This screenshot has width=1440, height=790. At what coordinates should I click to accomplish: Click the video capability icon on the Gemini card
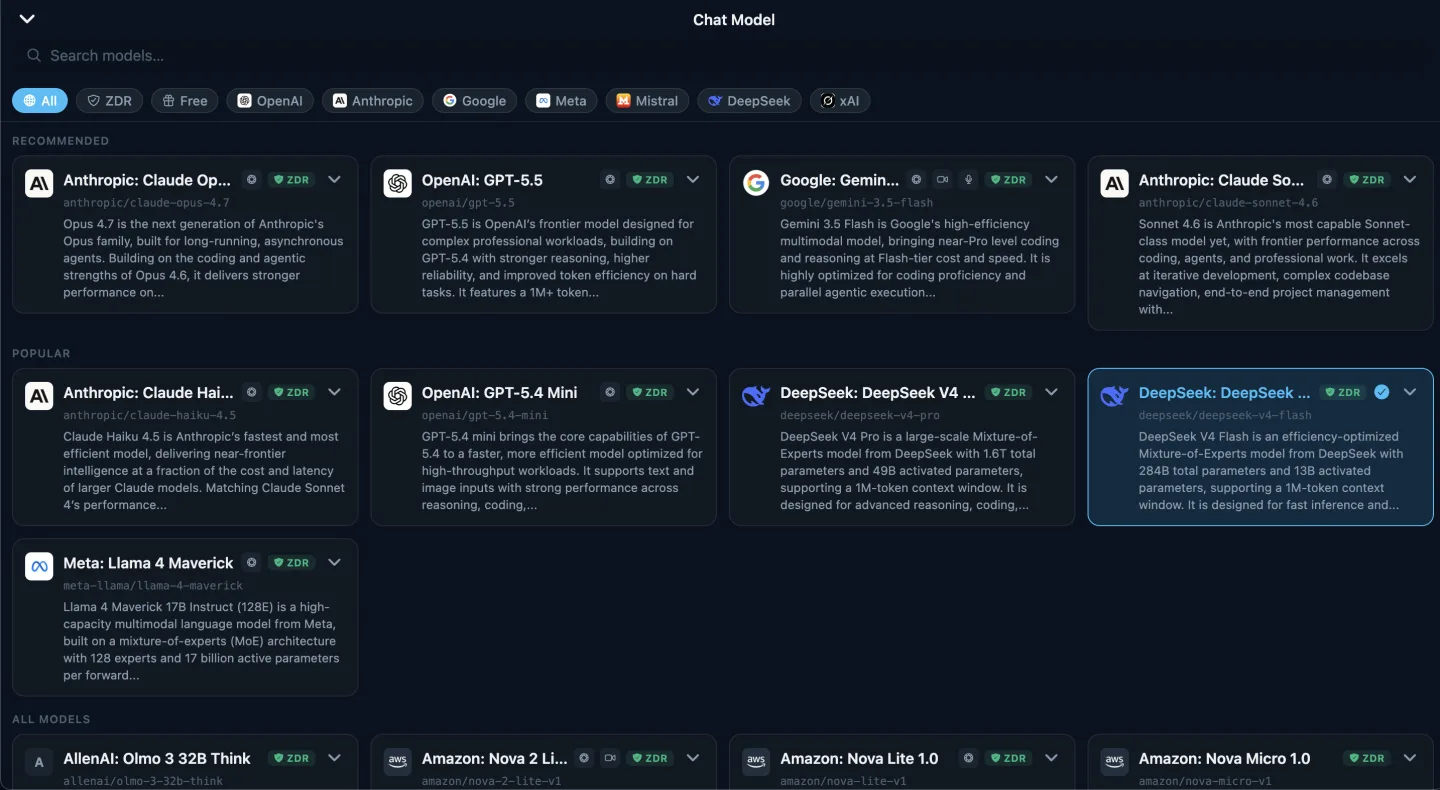pyautogui.click(x=942, y=180)
